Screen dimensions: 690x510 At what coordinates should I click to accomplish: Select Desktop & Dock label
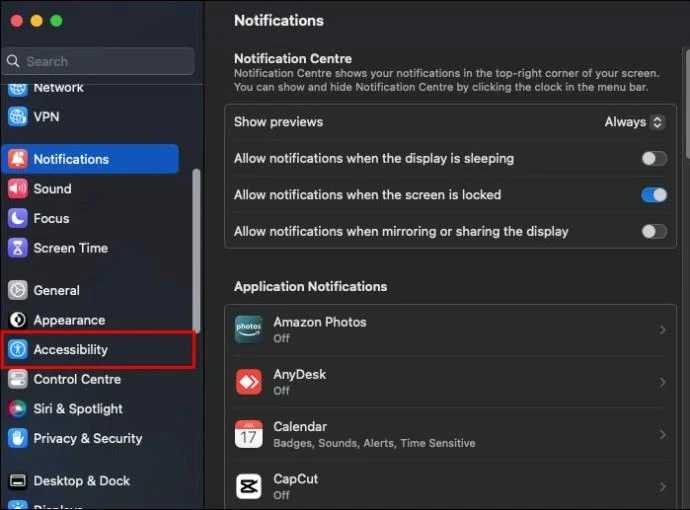tap(81, 481)
